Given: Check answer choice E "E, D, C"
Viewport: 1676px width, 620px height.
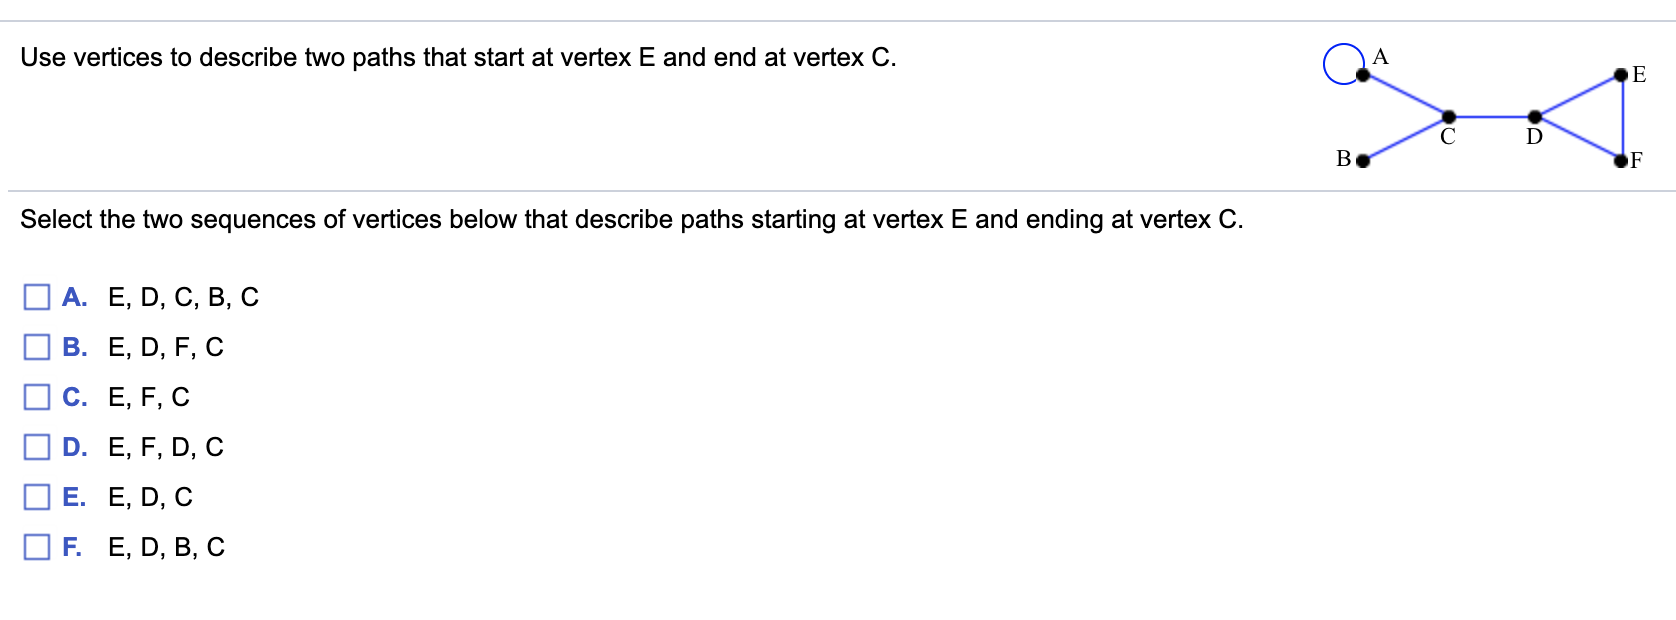Looking at the screenshot, I should point(36,496).
